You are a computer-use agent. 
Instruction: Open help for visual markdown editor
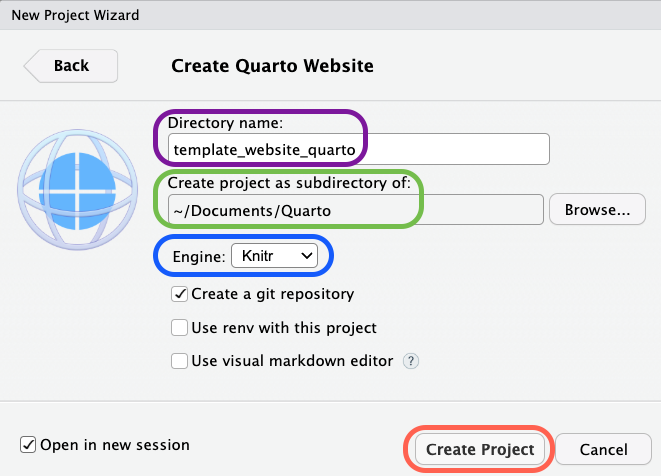coord(410,361)
